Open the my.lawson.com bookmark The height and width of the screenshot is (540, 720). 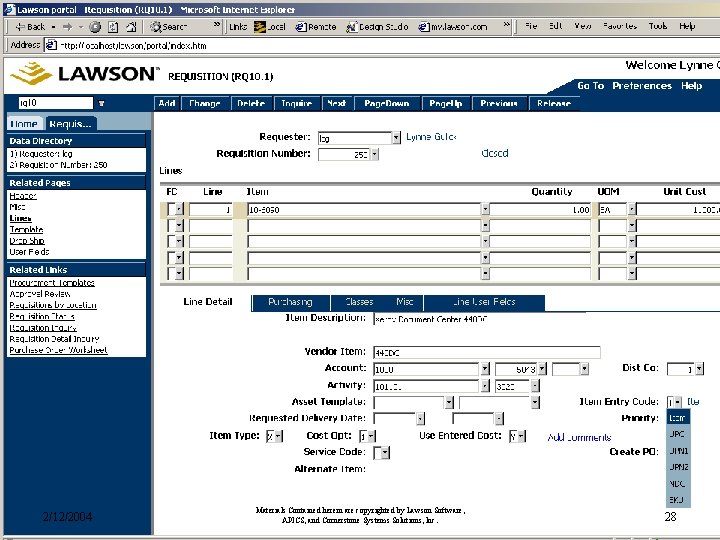(x=453, y=27)
